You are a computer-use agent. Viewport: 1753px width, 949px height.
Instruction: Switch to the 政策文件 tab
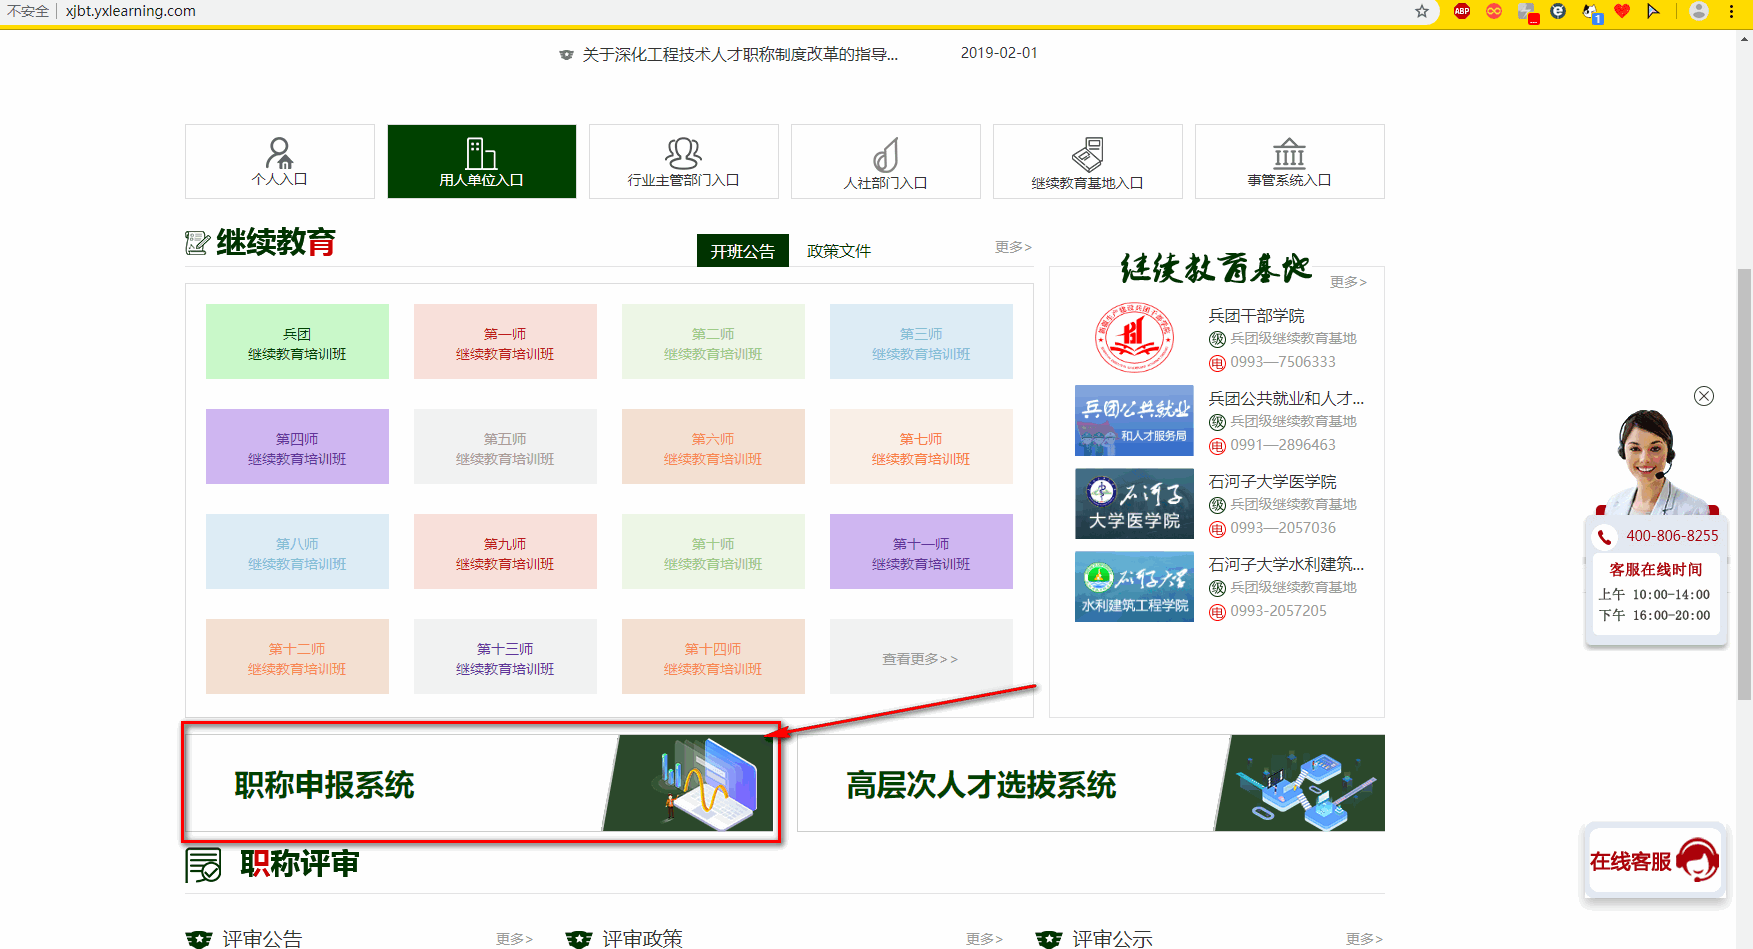click(838, 251)
